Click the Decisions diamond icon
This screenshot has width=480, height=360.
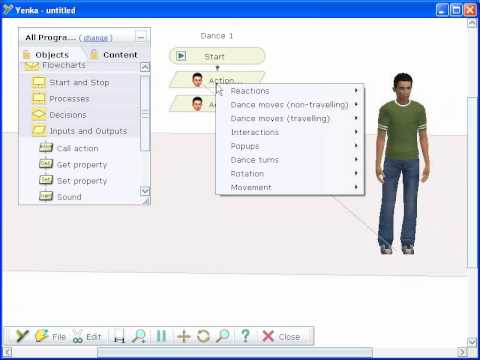point(39,114)
